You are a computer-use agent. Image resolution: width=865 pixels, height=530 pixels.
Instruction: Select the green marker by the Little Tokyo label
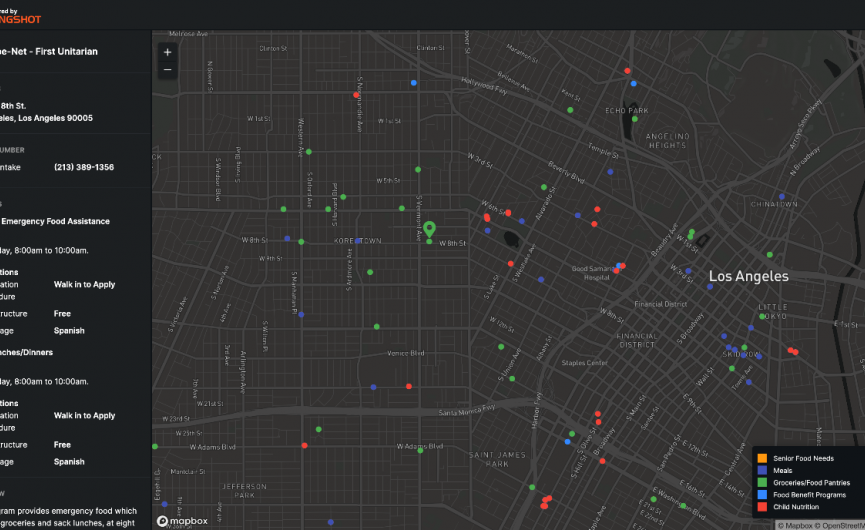[762, 317]
